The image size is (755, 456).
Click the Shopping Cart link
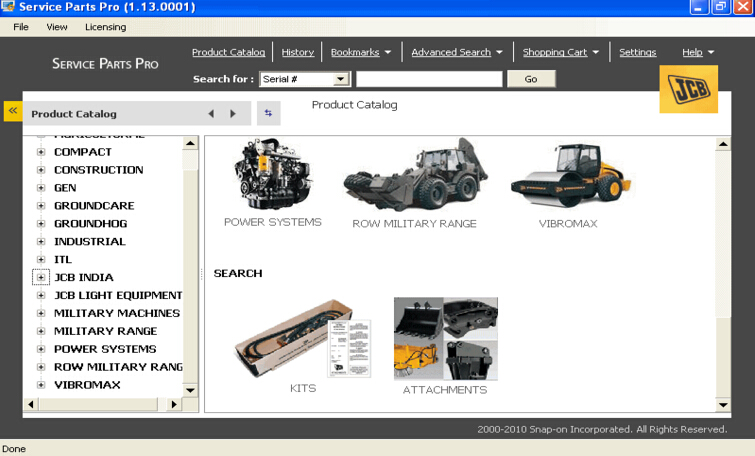point(555,52)
